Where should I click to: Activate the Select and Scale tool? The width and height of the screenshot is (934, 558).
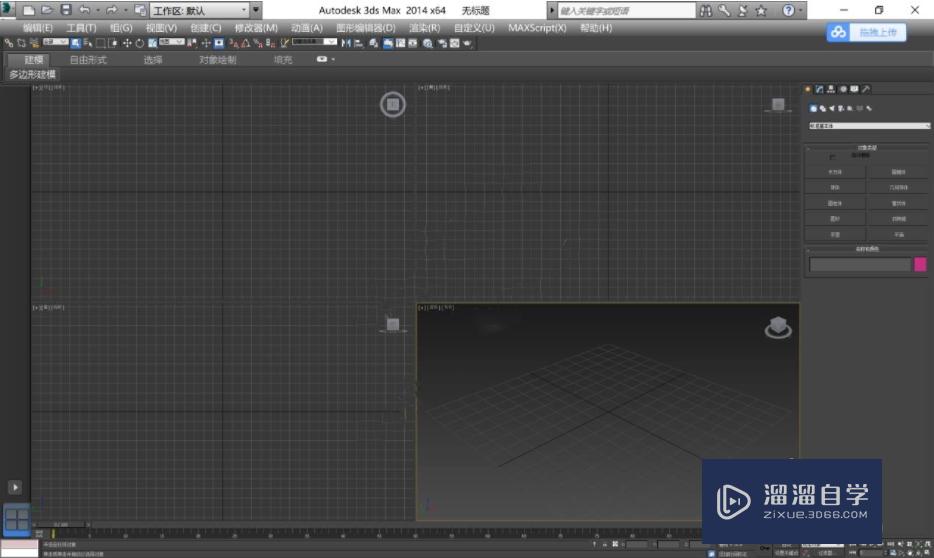[x=152, y=43]
